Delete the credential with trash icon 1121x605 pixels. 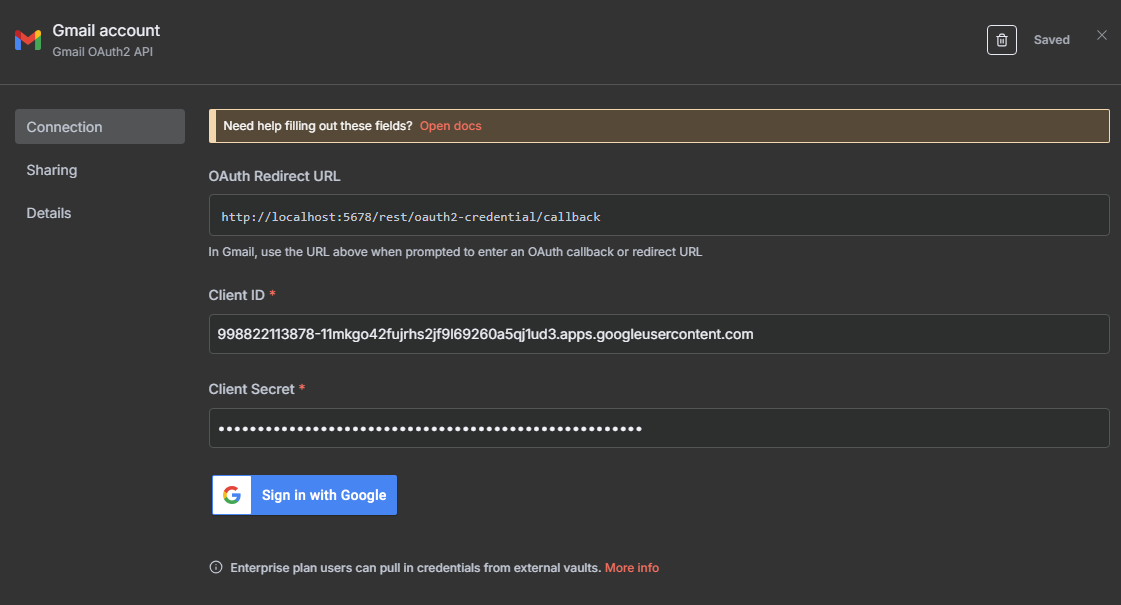point(1002,40)
